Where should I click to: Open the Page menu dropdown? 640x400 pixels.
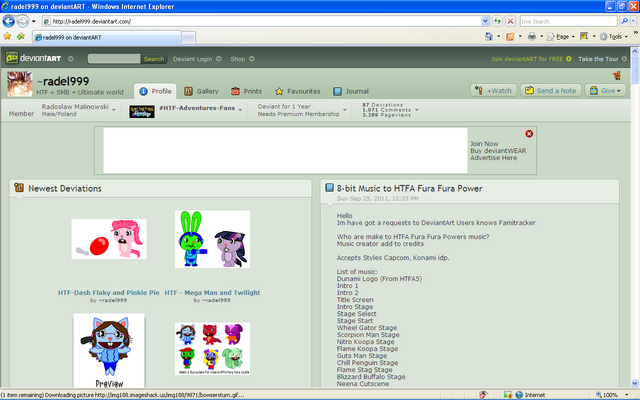[x=561, y=37]
